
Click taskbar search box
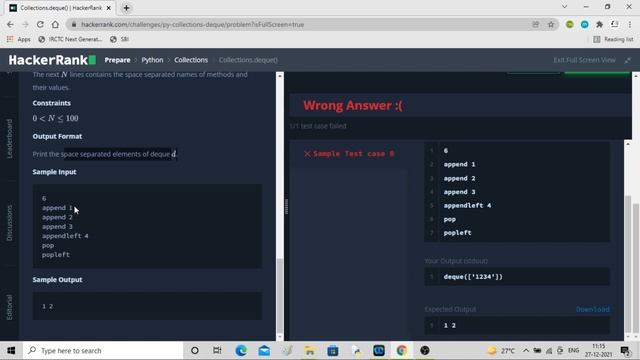click(x=103, y=351)
